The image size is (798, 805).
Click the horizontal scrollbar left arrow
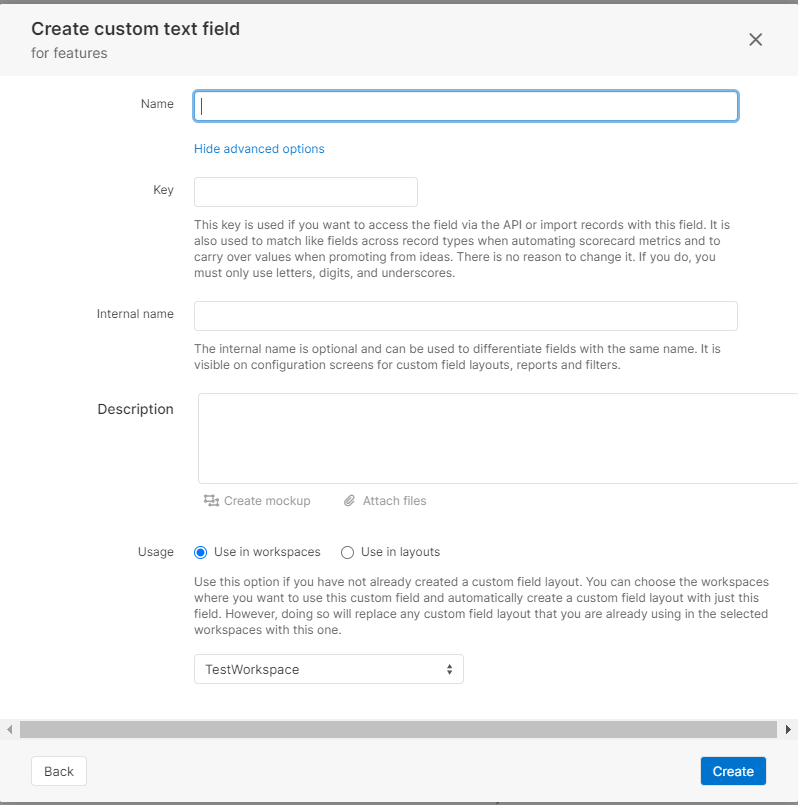tap(9, 729)
